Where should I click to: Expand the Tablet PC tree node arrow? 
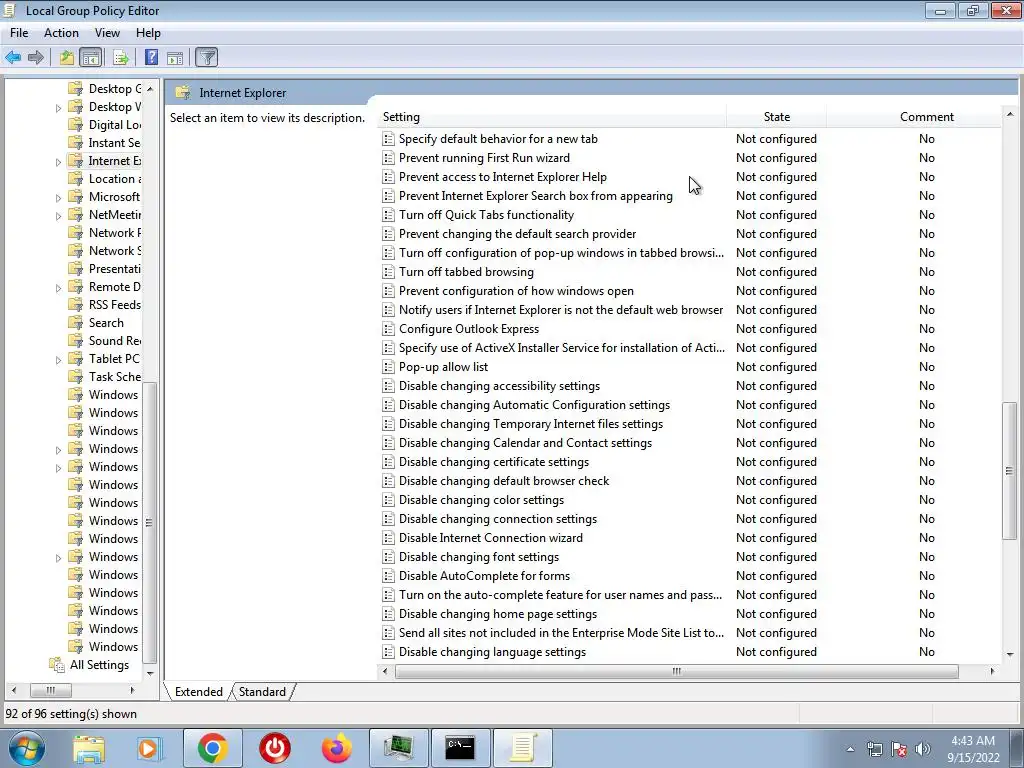click(x=58, y=360)
